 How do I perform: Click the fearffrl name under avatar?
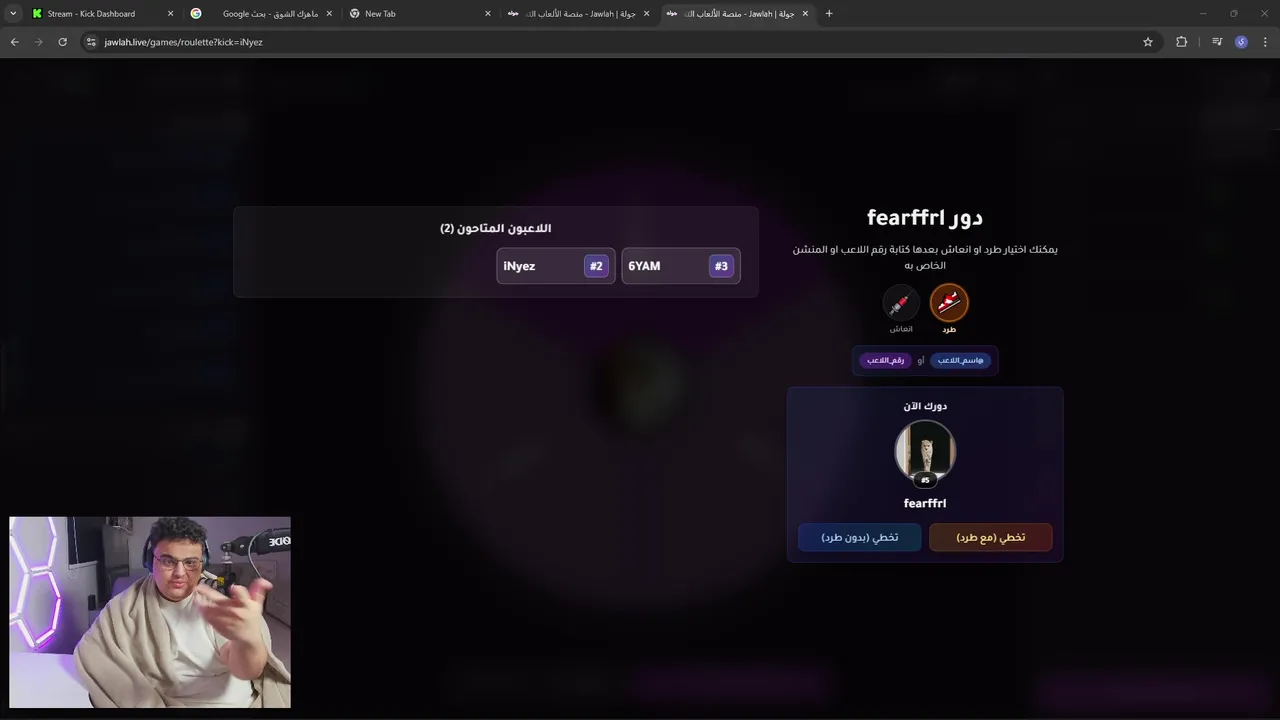tap(925, 503)
